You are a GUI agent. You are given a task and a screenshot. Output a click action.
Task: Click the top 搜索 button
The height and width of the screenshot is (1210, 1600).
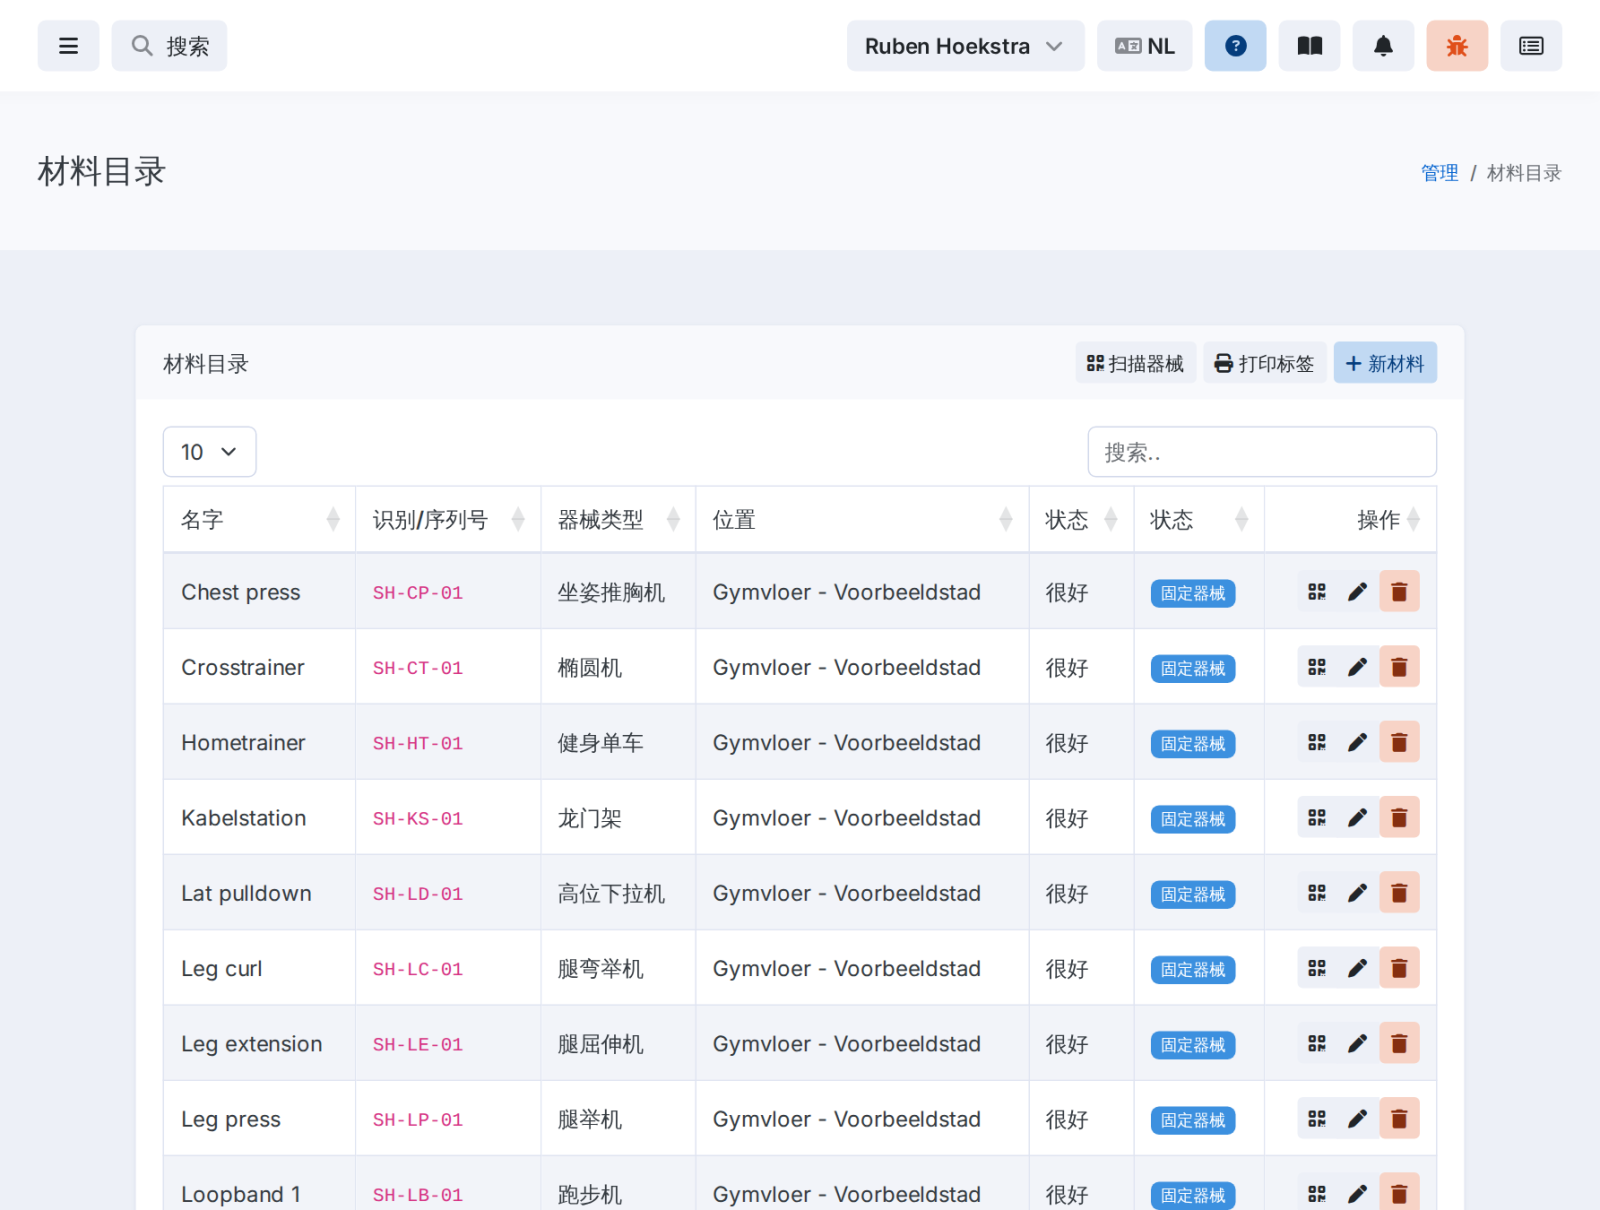point(169,46)
